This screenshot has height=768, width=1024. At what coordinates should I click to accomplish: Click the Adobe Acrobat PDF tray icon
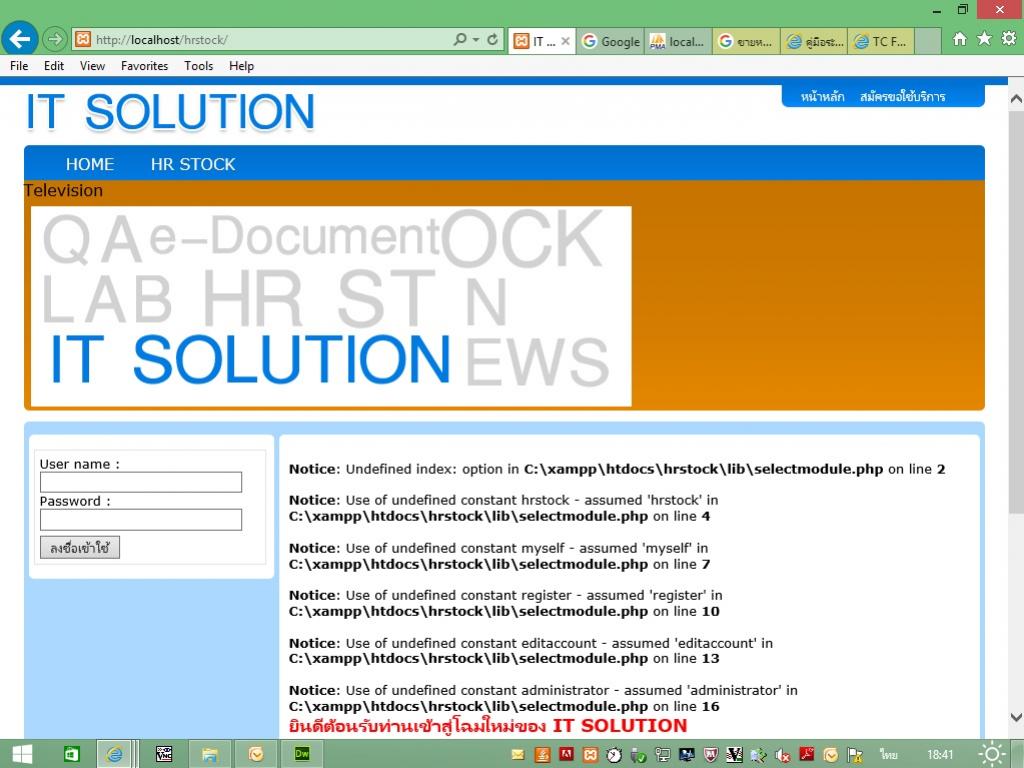[807, 754]
